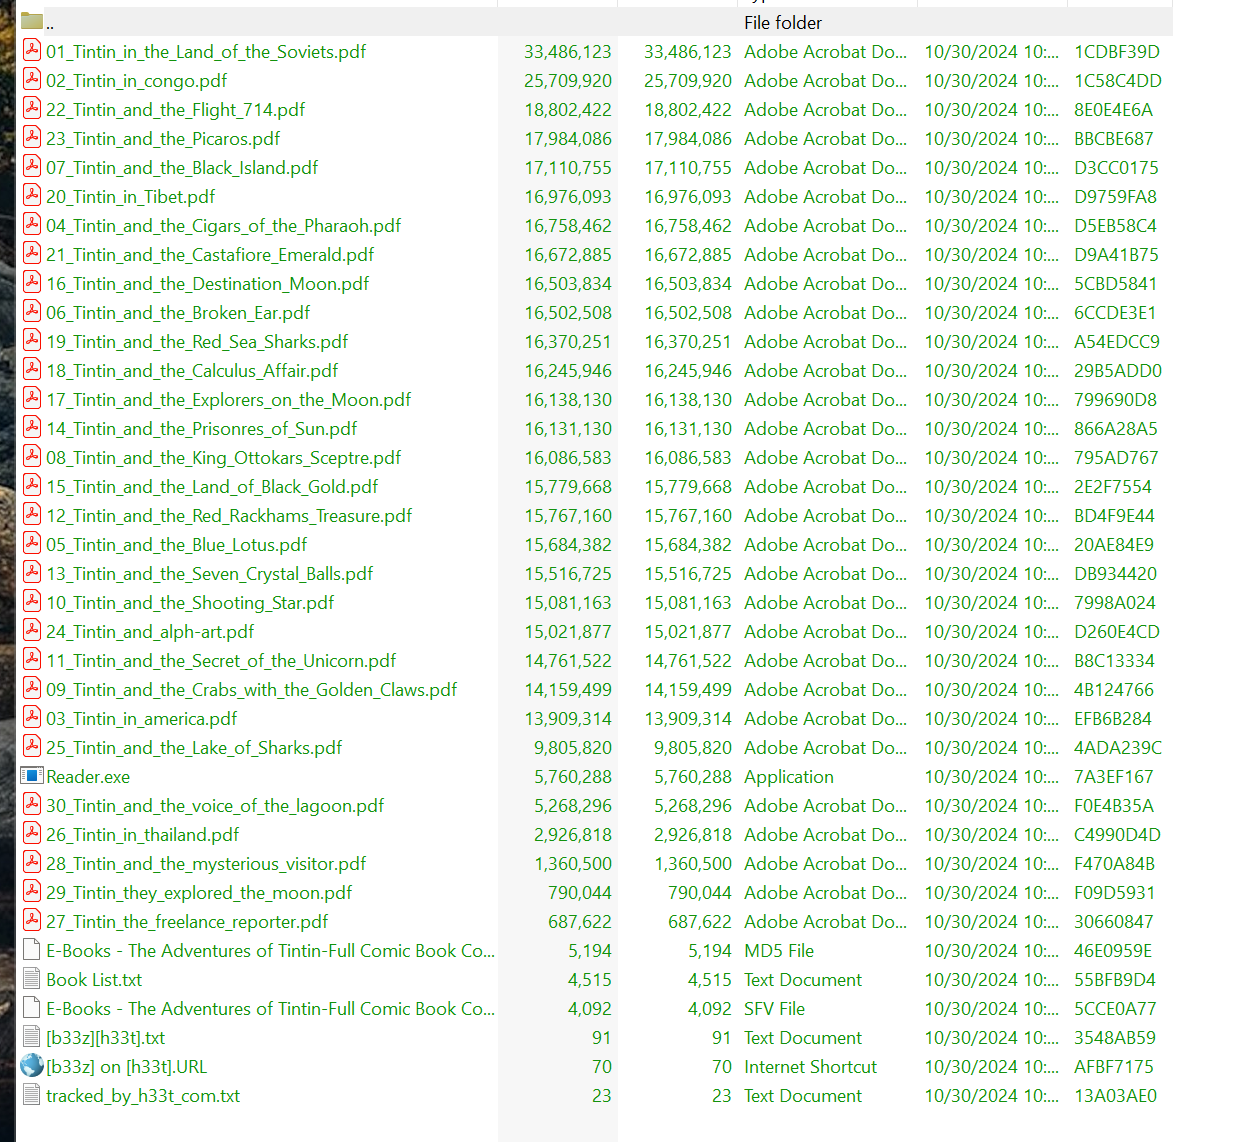Select 25_Tintin_and_the_Lake_of_Sharks.pdf file name

click(194, 748)
